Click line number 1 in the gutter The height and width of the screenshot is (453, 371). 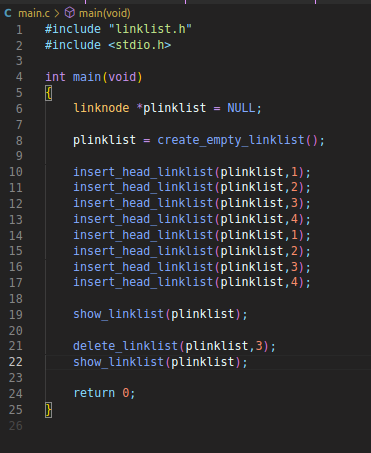19,30
